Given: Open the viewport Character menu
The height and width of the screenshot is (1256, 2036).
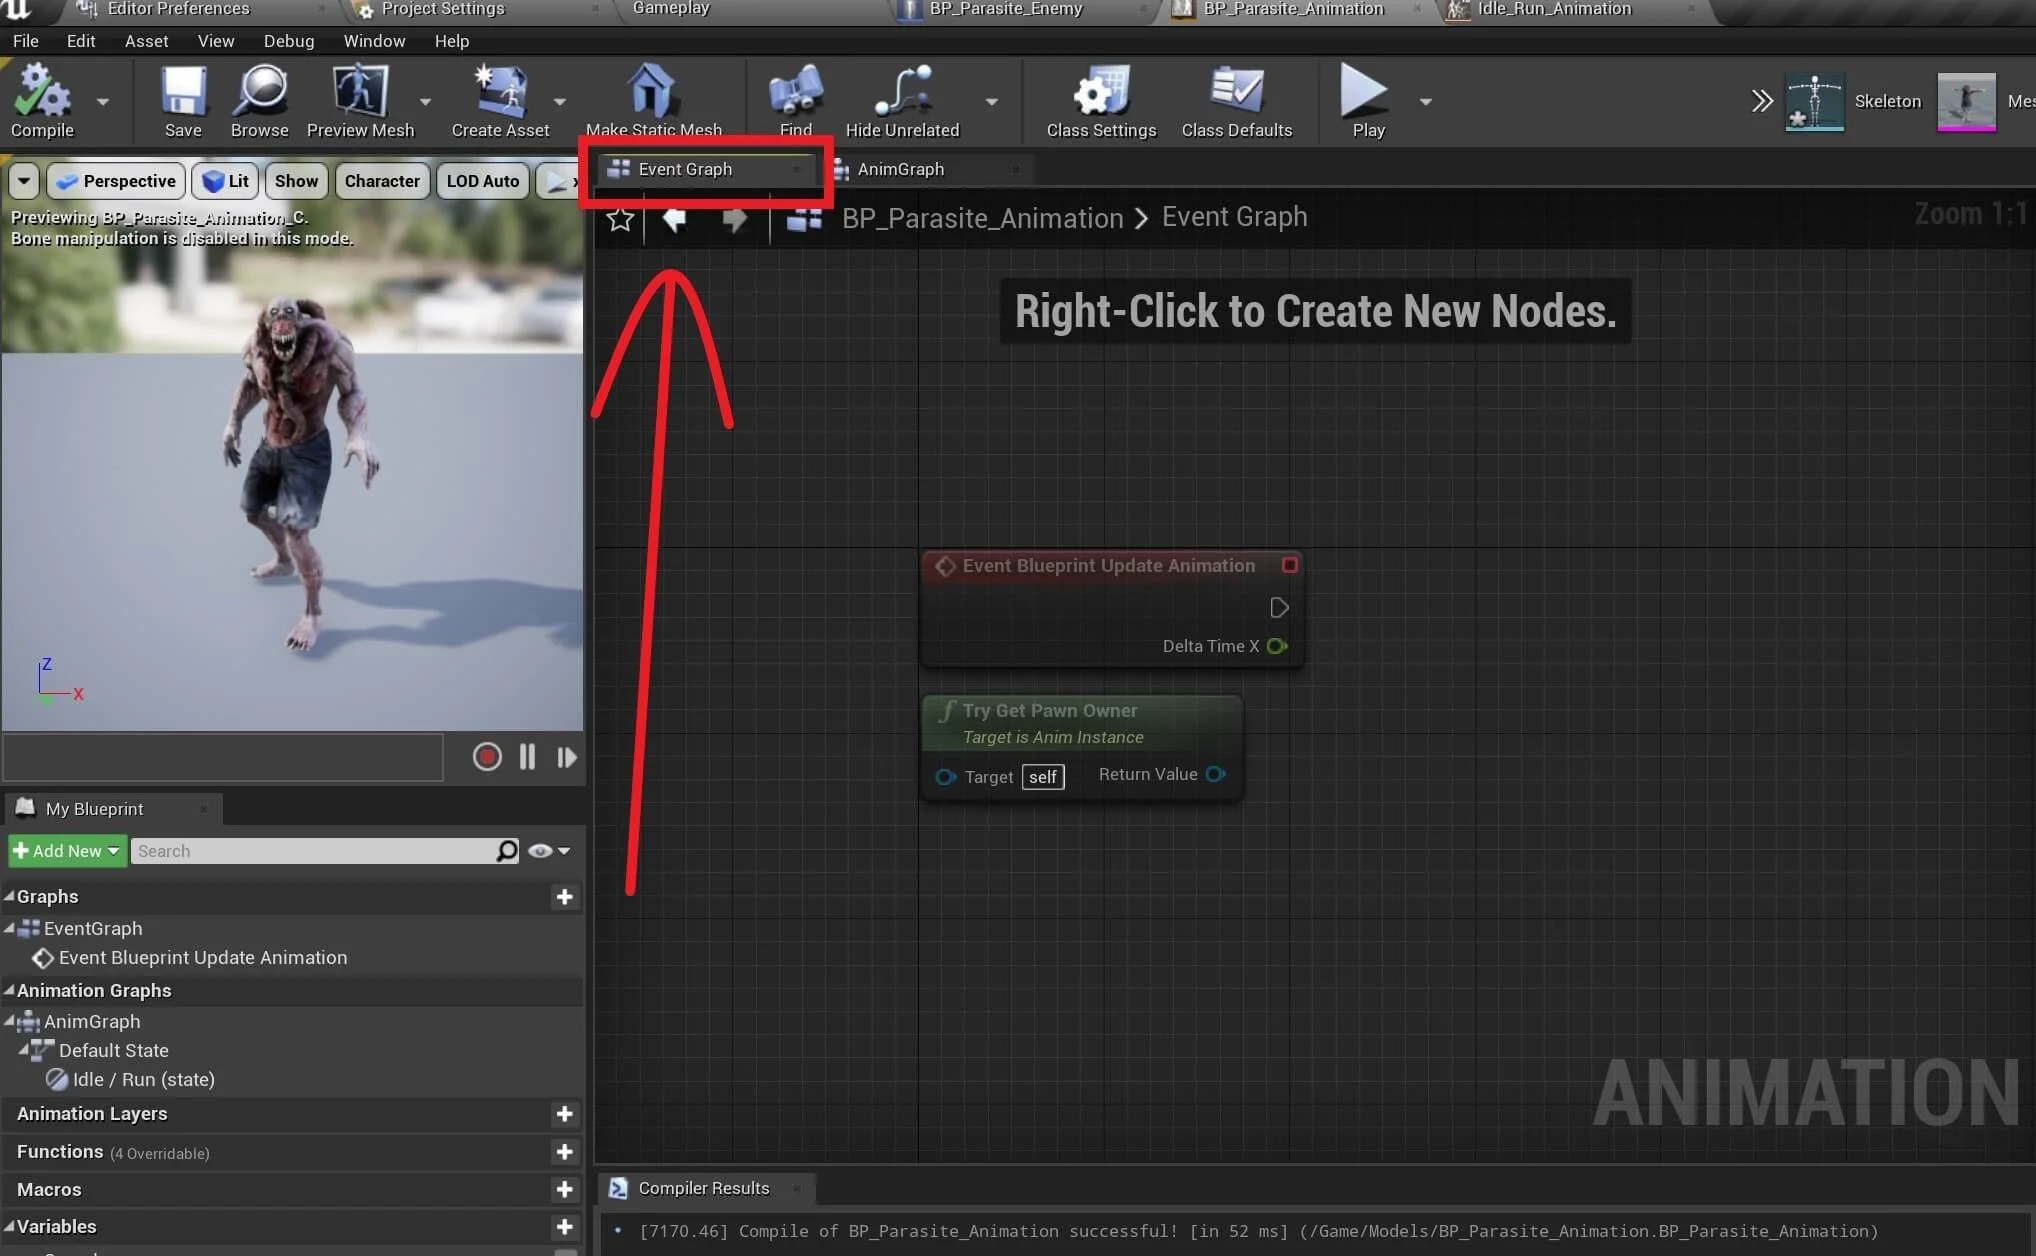Looking at the screenshot, I should point(382,181).
